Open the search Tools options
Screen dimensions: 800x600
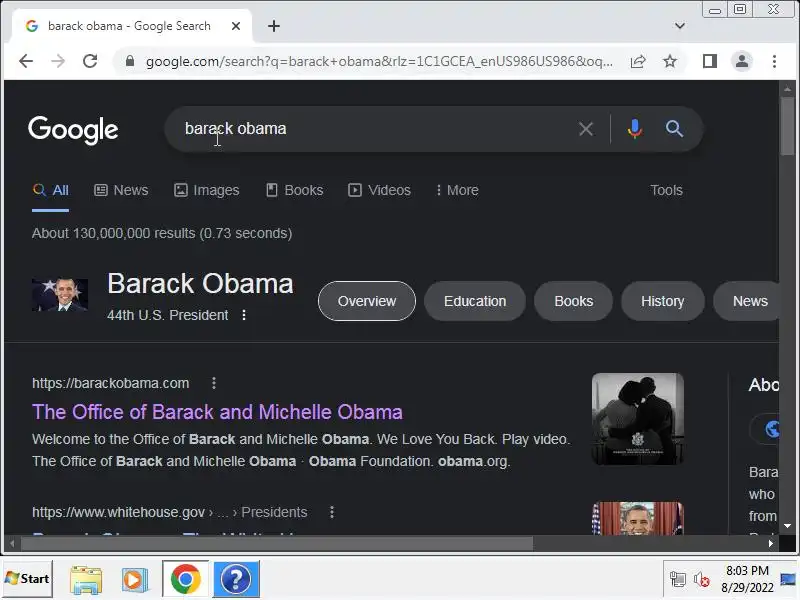click(x=666, y=190)
